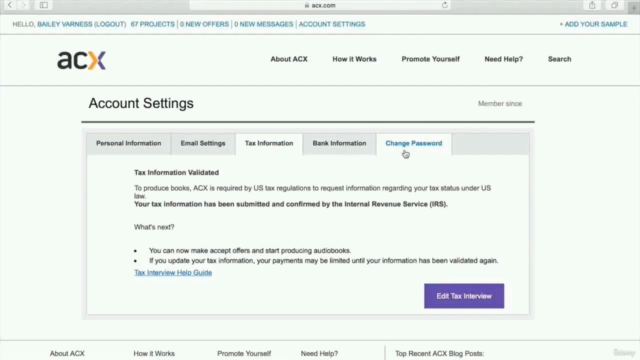Click + Add Your Sample

click(593, 24)
